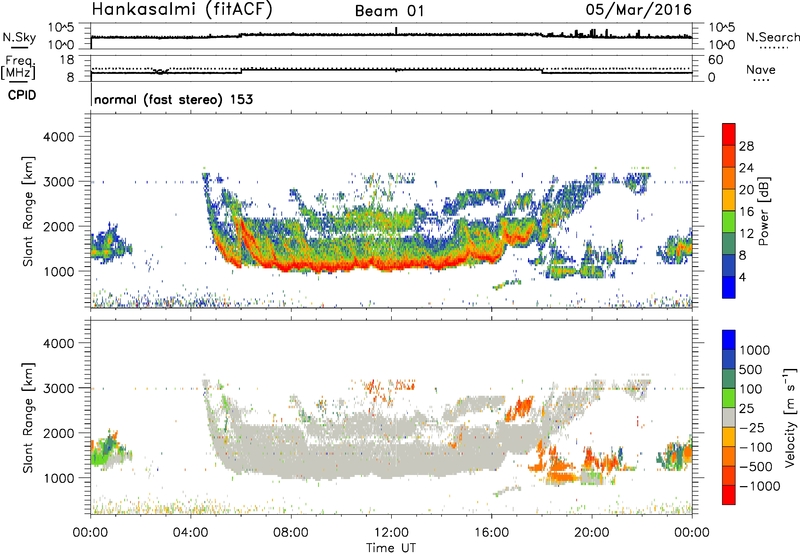Click the 16 tick on power colorbar

[746, 212]
